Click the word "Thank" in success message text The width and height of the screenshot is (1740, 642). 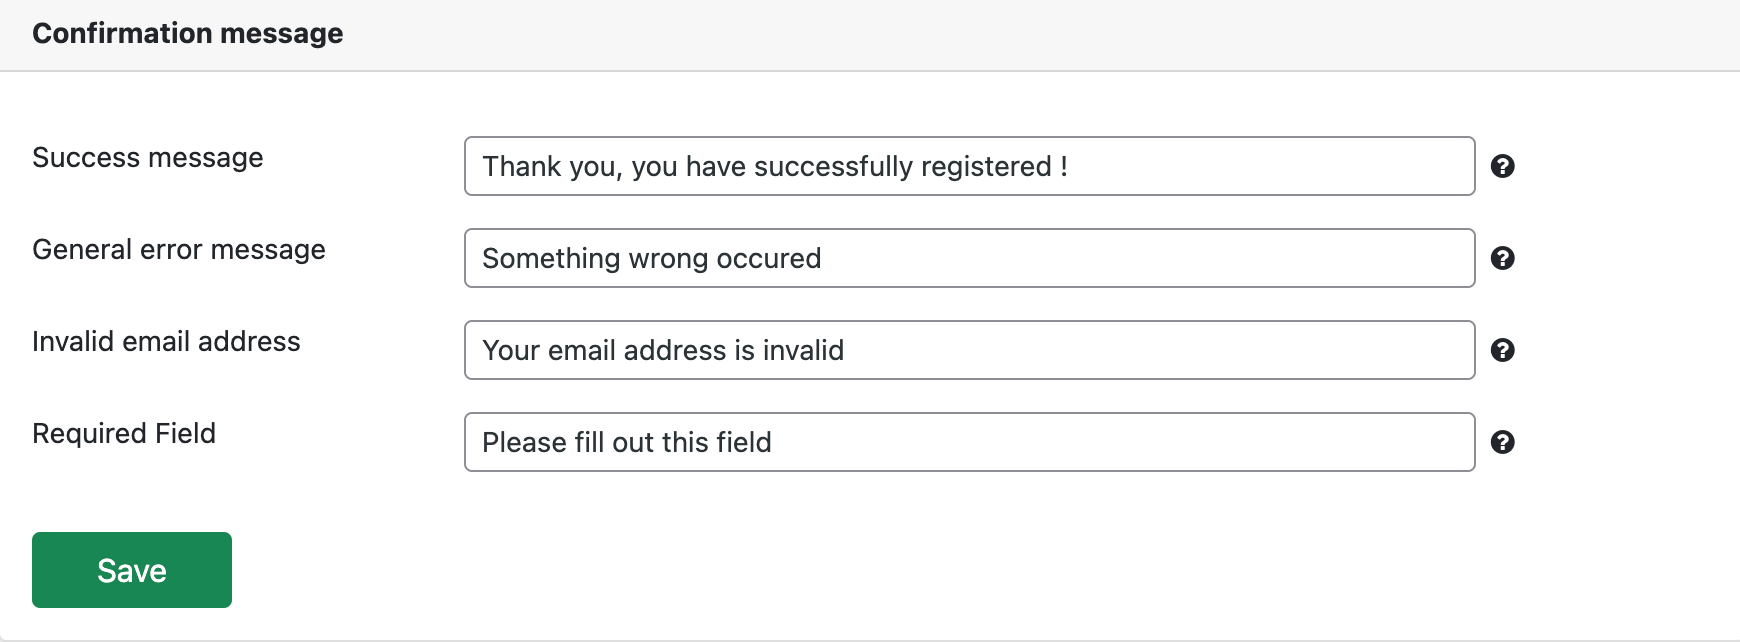tap(521, 166)
